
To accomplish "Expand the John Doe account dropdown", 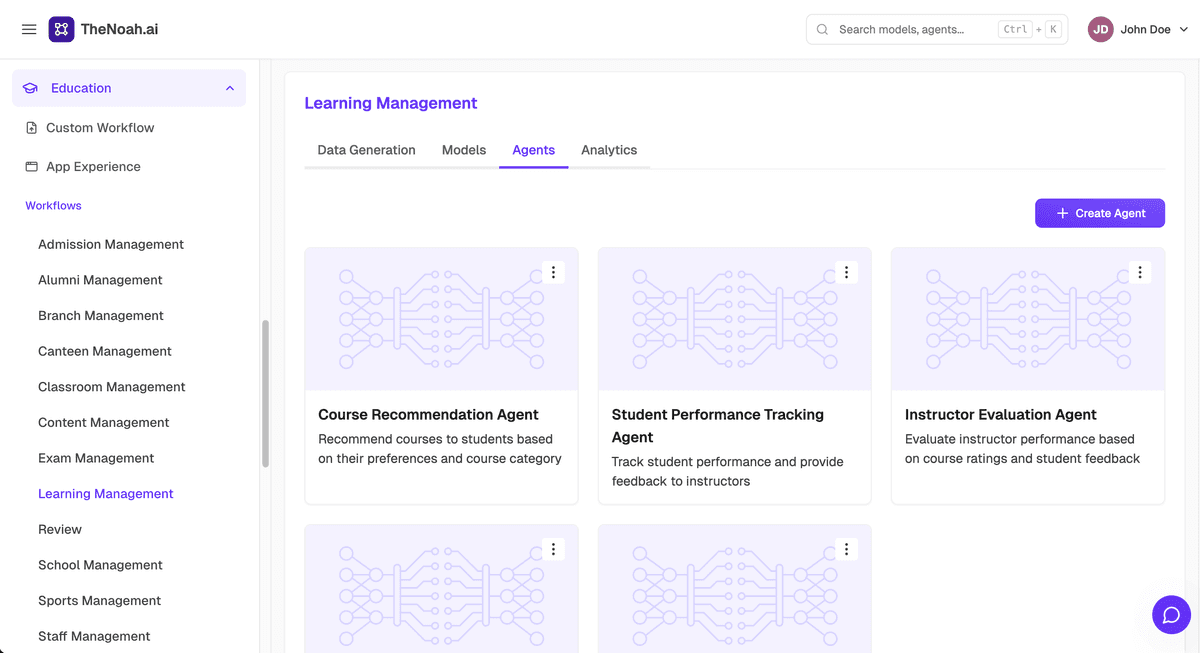I will click(1184, 30).
